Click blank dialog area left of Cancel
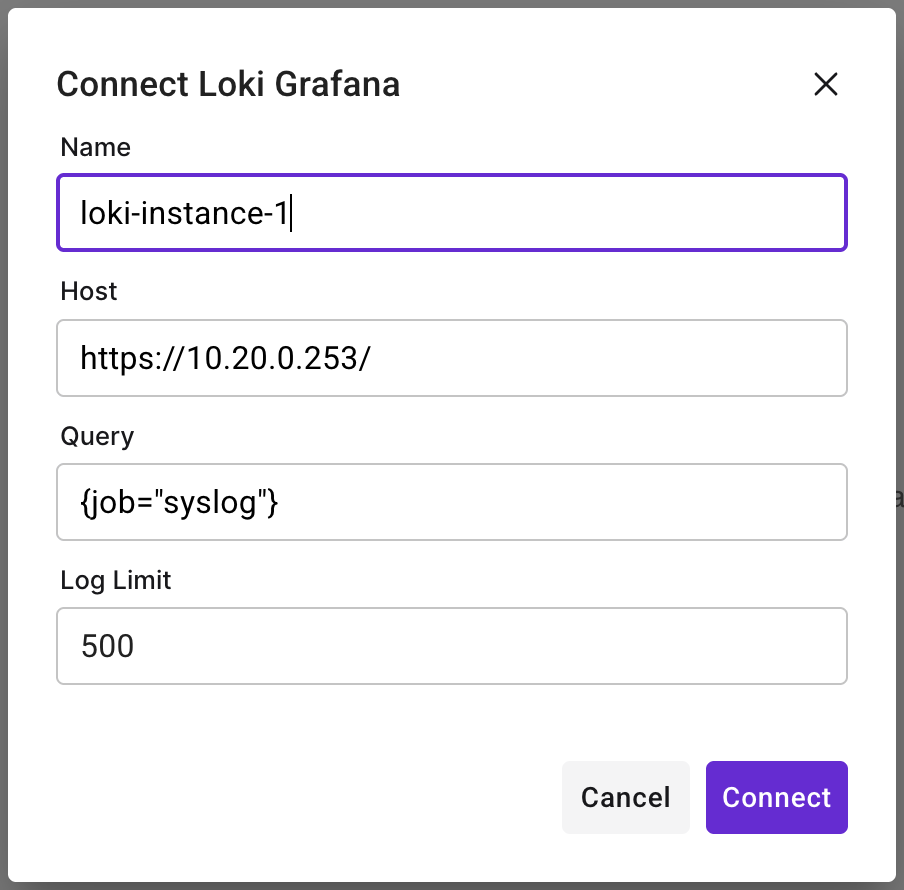Screen dimensions: 904x890 point(300,797)
